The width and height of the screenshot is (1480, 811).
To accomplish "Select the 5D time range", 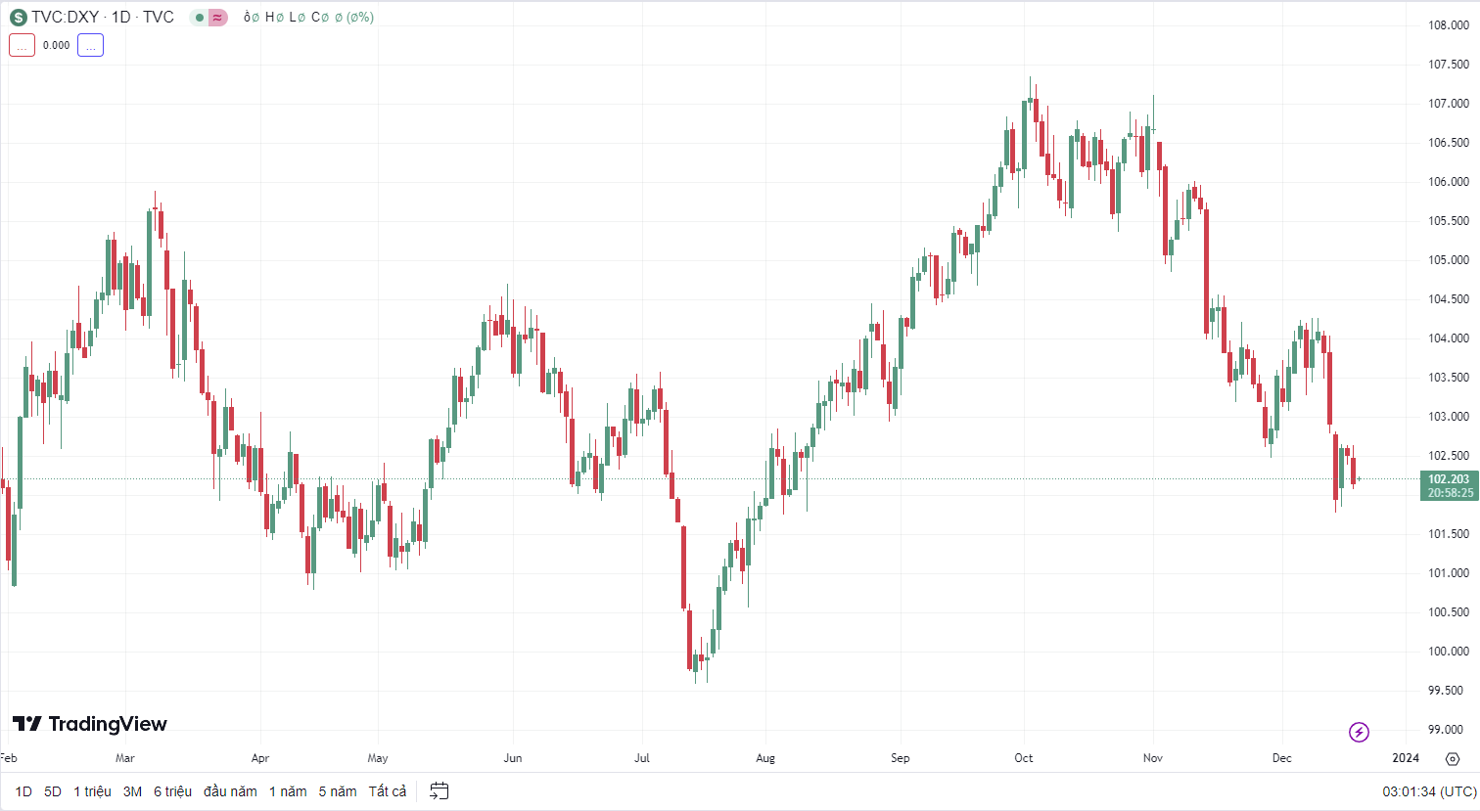I will (x=53, y=791).
